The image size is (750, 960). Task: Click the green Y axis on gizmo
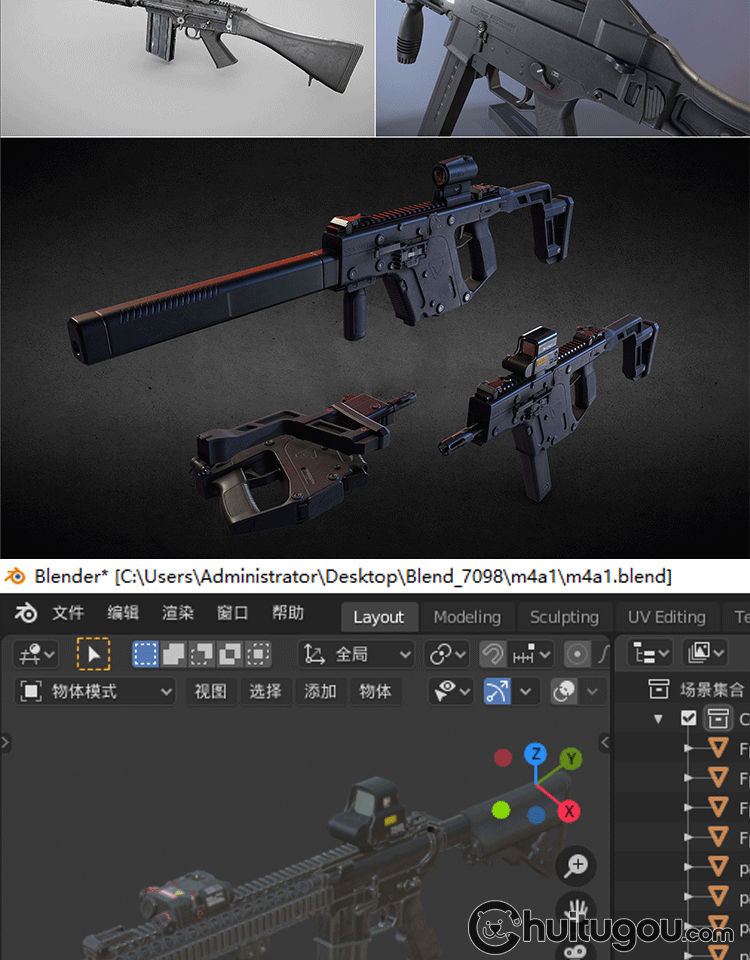(x=571, y=759)
